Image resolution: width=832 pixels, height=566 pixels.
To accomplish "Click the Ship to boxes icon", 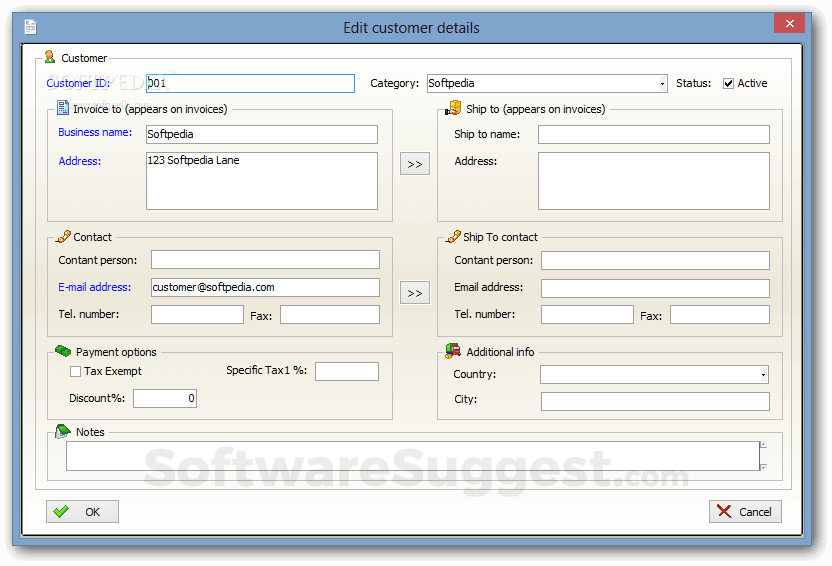I will click(453, 108).
